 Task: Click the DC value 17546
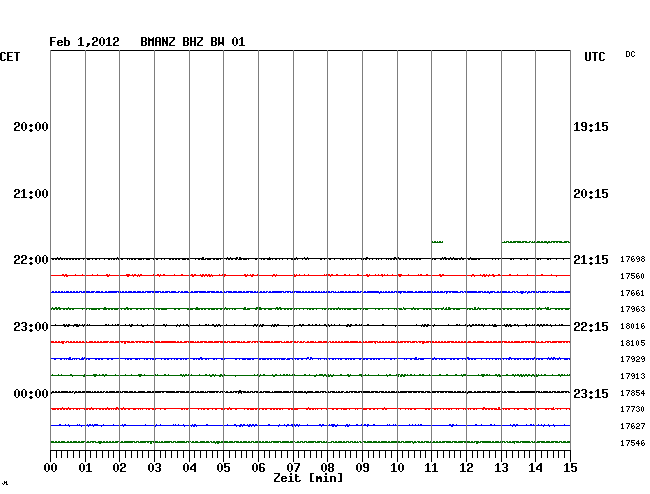[633, 443]
